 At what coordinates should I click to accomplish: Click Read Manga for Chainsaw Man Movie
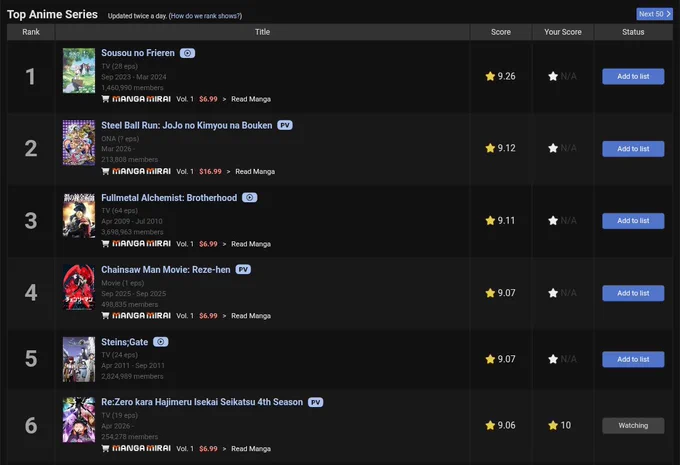pos(251,316)
